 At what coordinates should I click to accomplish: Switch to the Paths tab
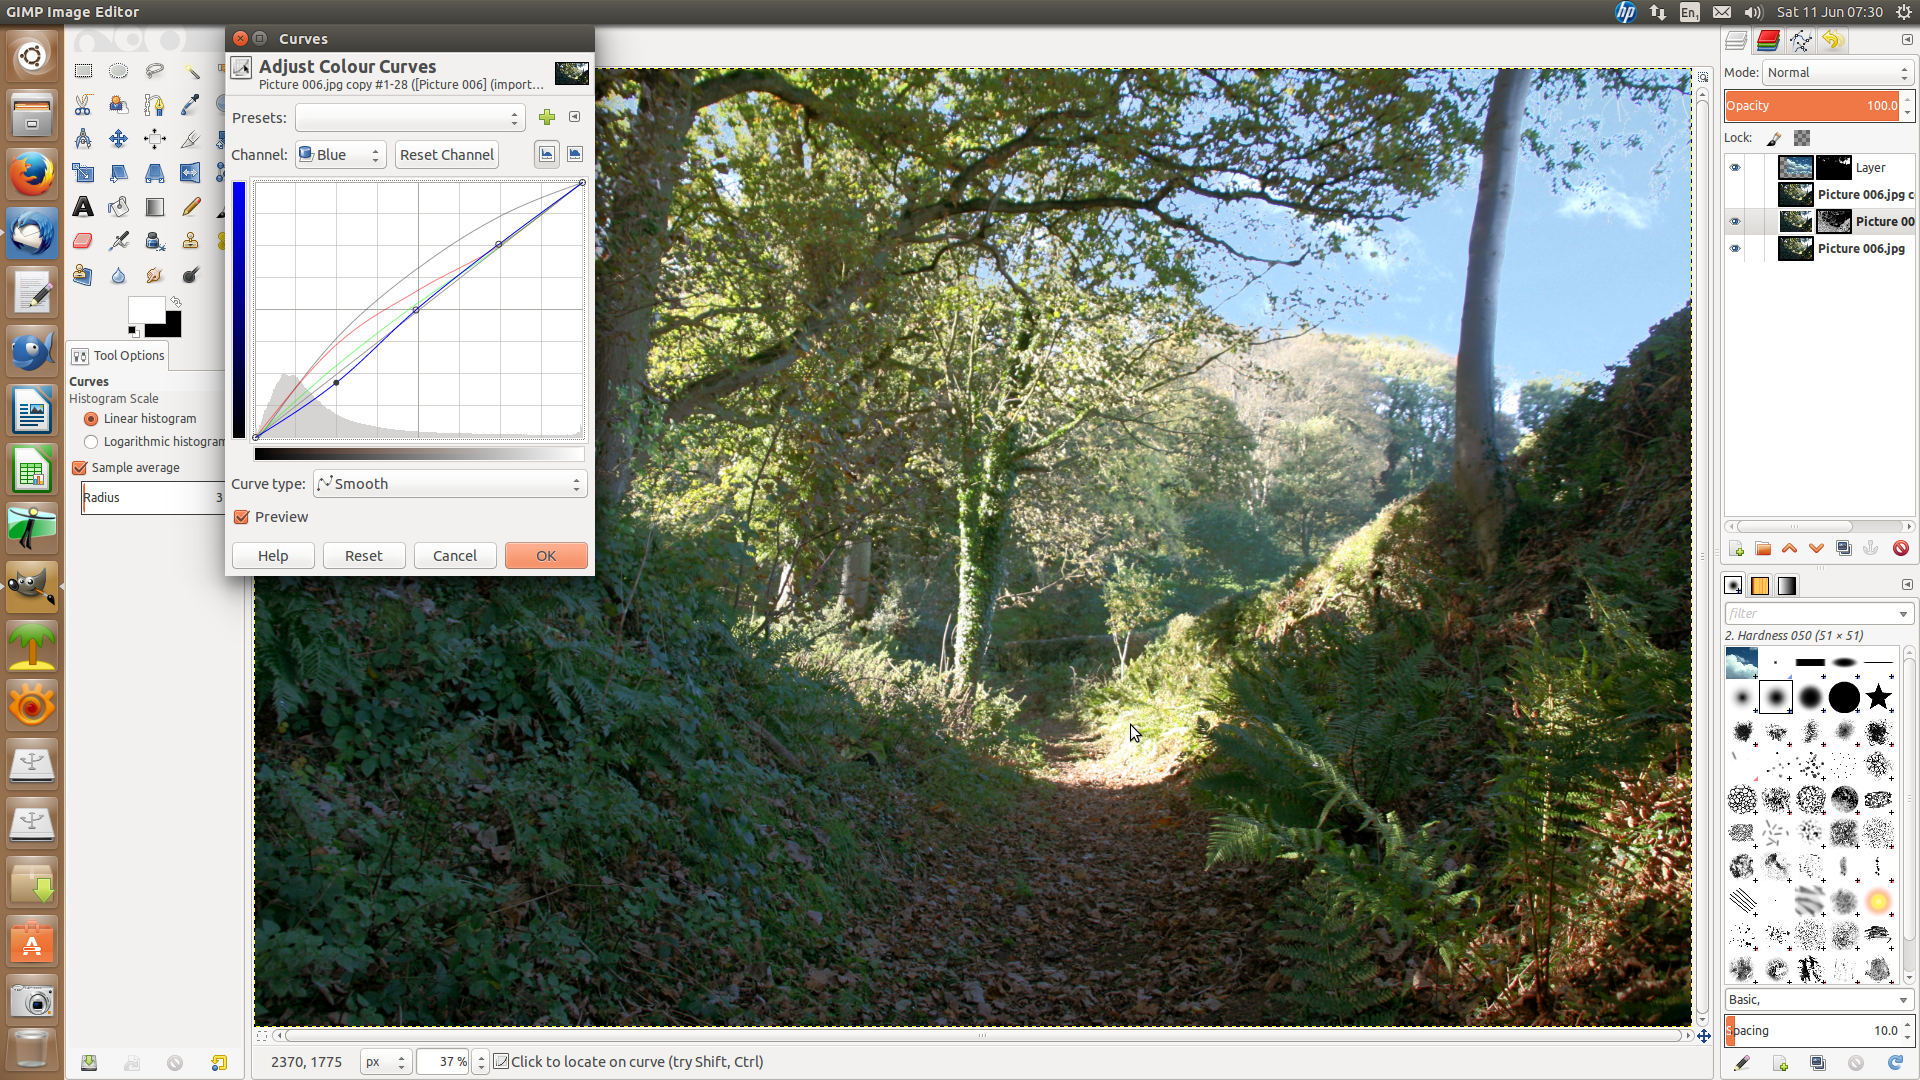click(x=1800, y=40)
